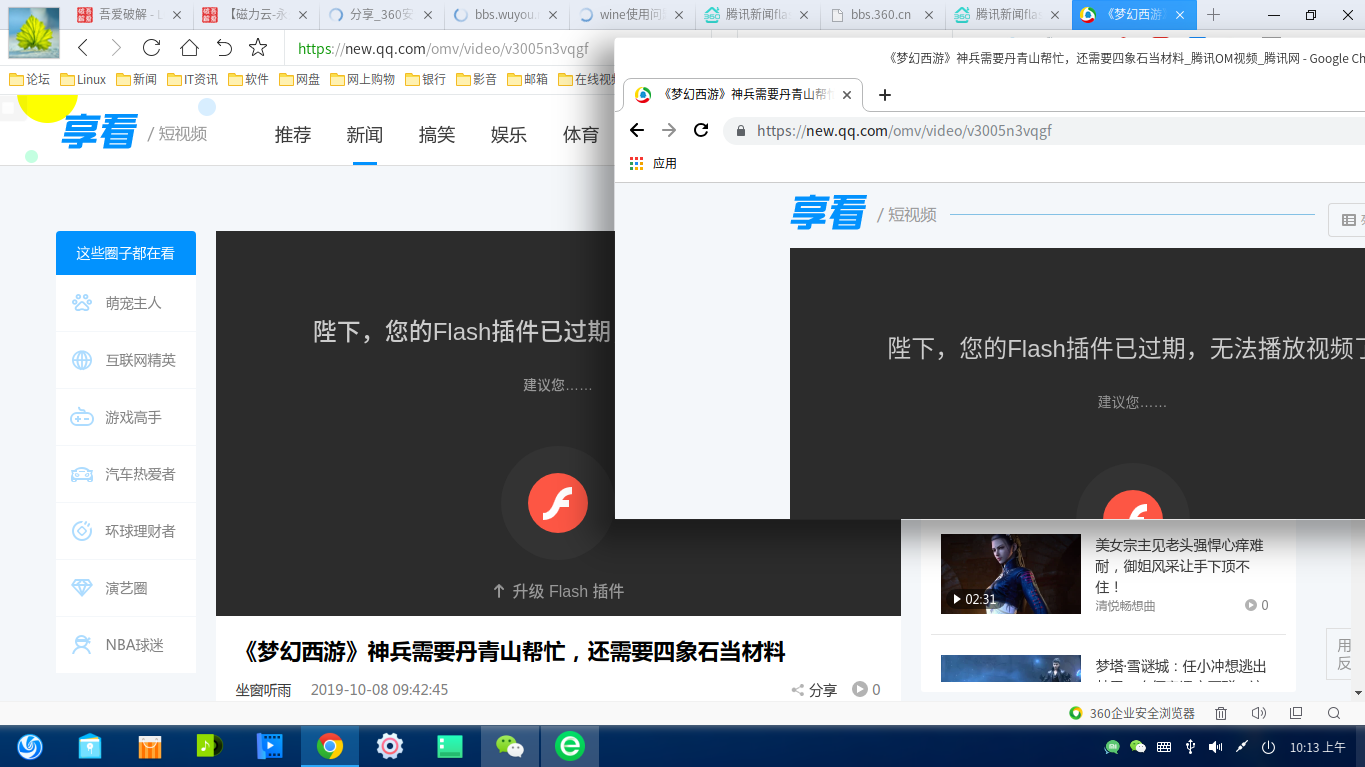Open the settings gear in the taskbar
Viewport: 1365px width, 767px height.
pos(390,746)
